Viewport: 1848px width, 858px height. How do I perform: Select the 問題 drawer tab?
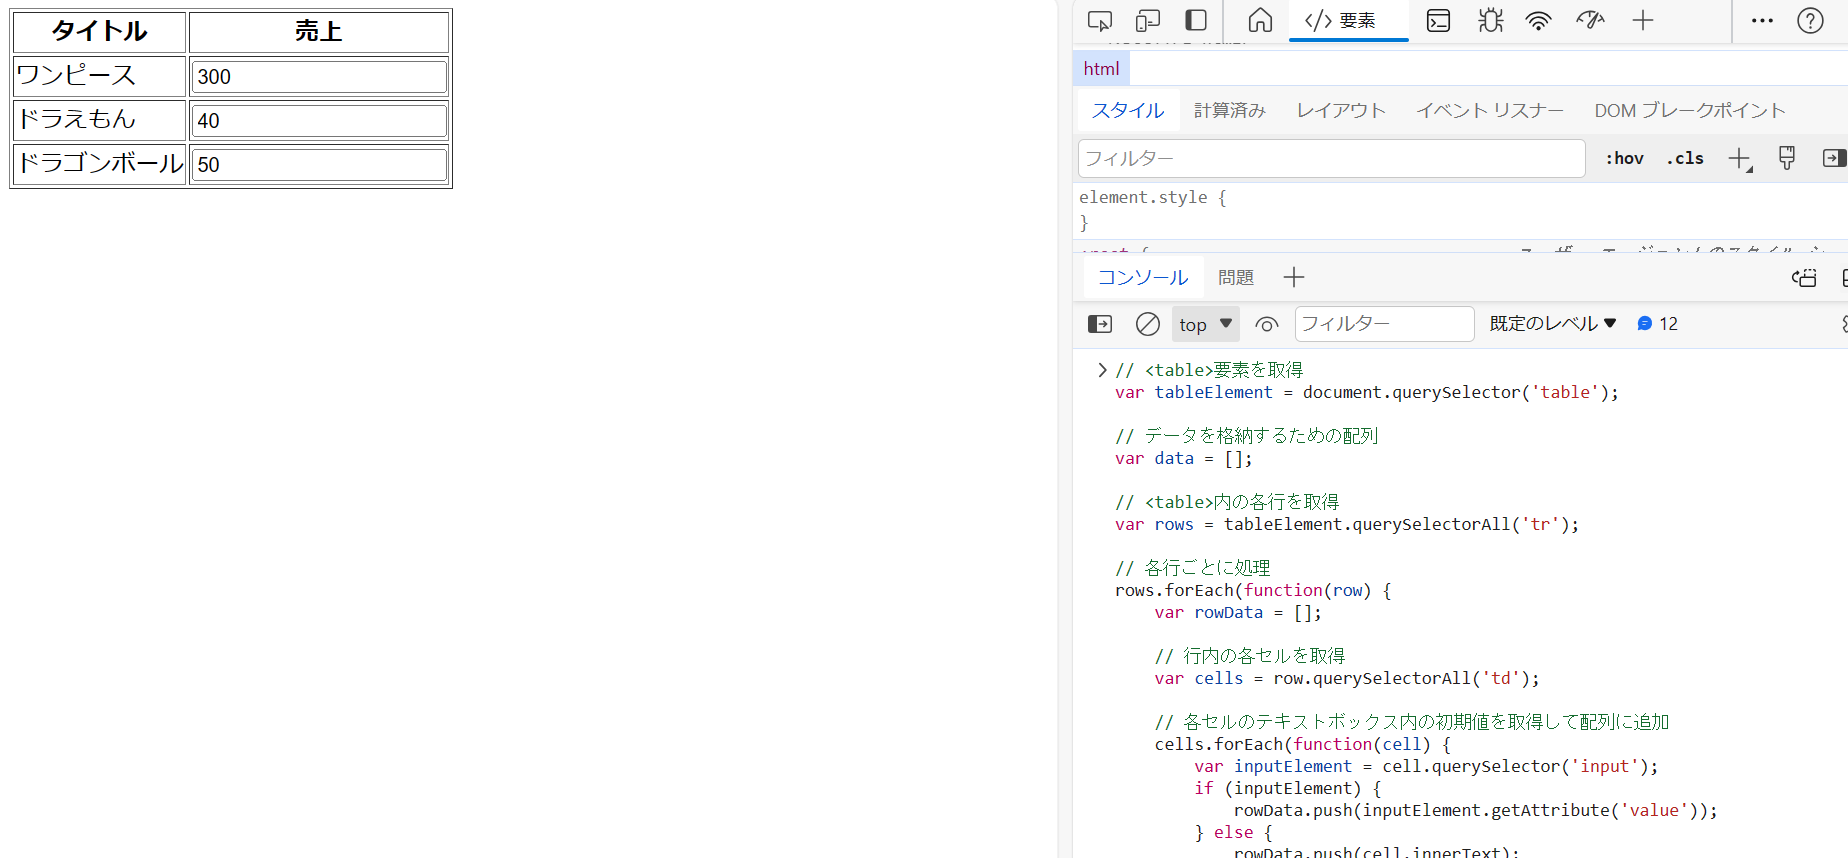[1236, 277]
